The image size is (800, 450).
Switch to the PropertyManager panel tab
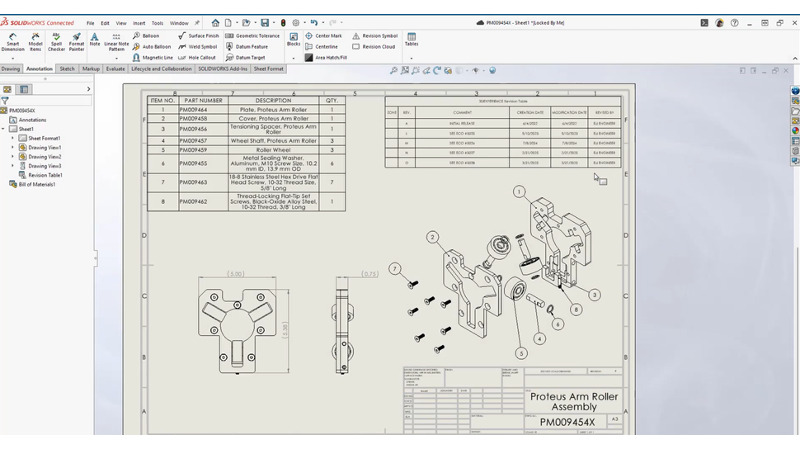coord(22,89)
